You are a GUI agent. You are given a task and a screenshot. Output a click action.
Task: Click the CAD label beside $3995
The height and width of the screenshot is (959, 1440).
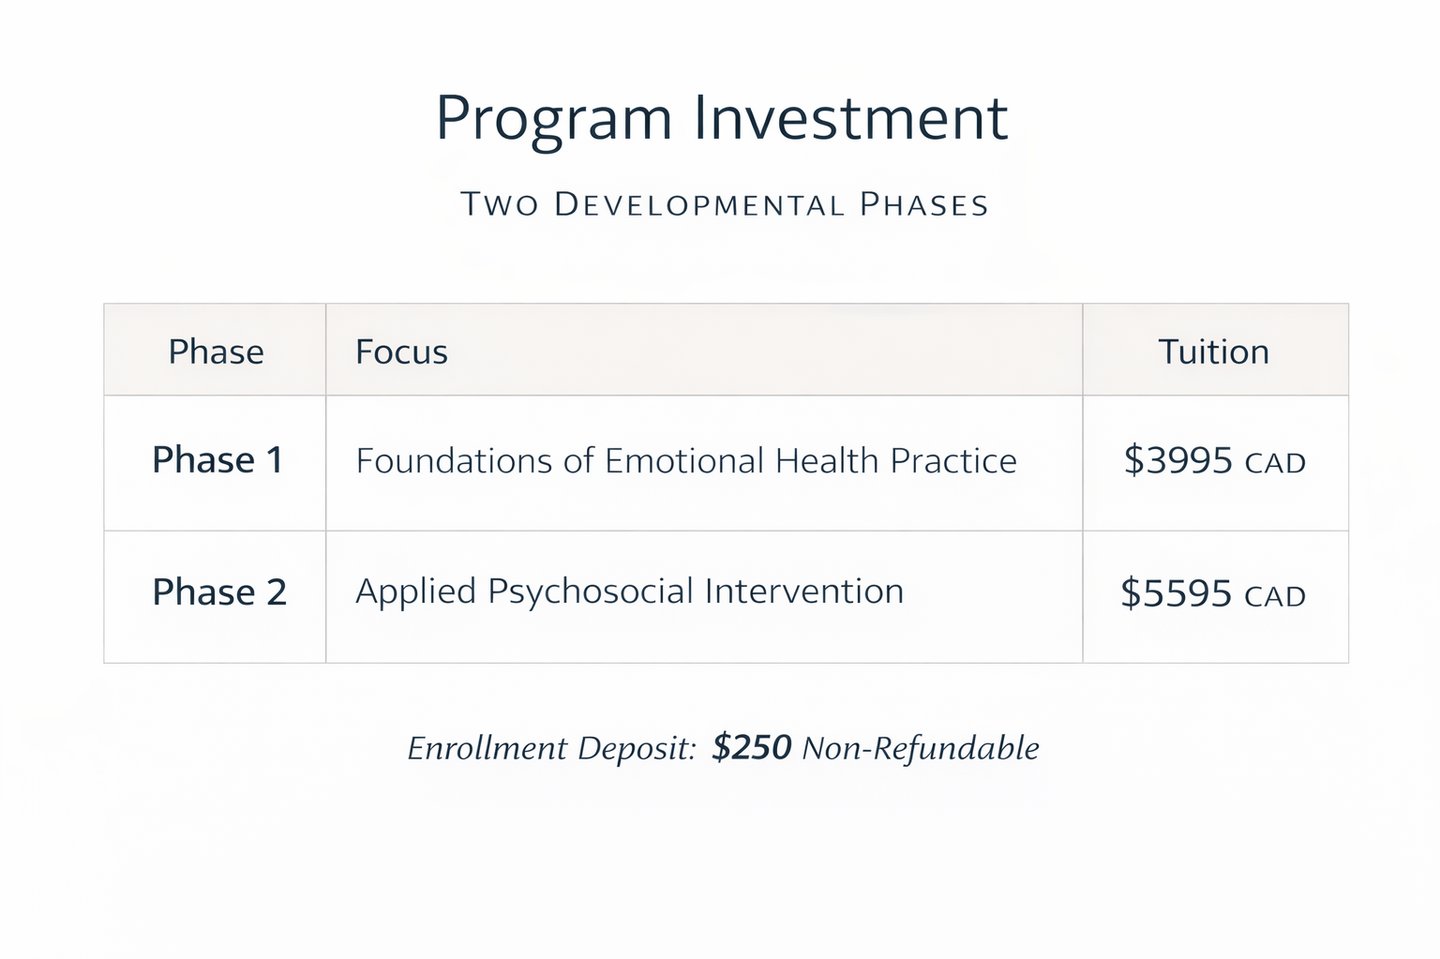(x=1275, y=464)
